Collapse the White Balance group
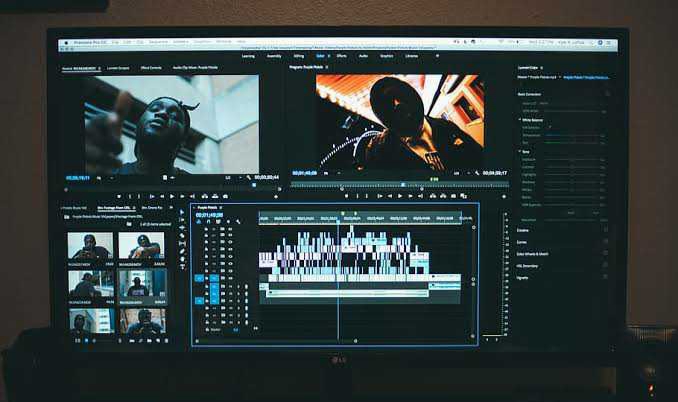 pos(520,120)
